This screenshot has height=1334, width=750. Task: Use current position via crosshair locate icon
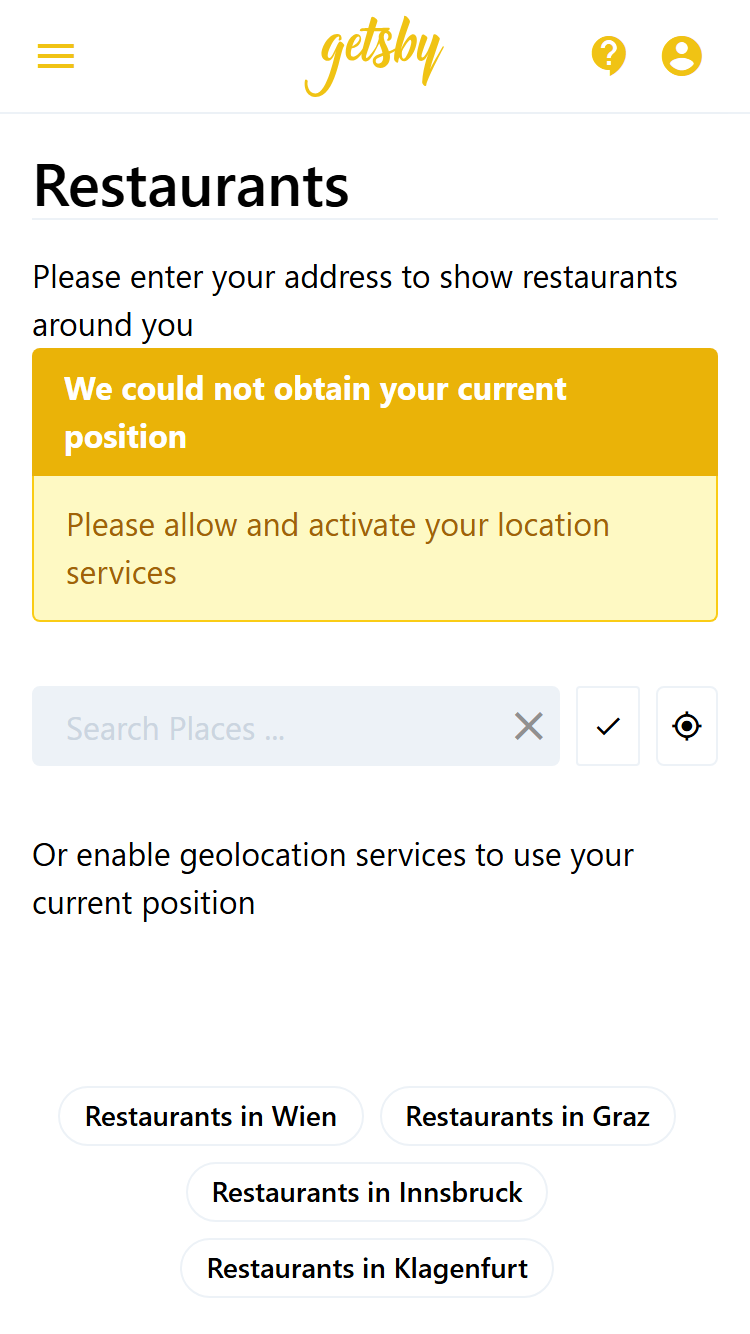pos(687,726)
